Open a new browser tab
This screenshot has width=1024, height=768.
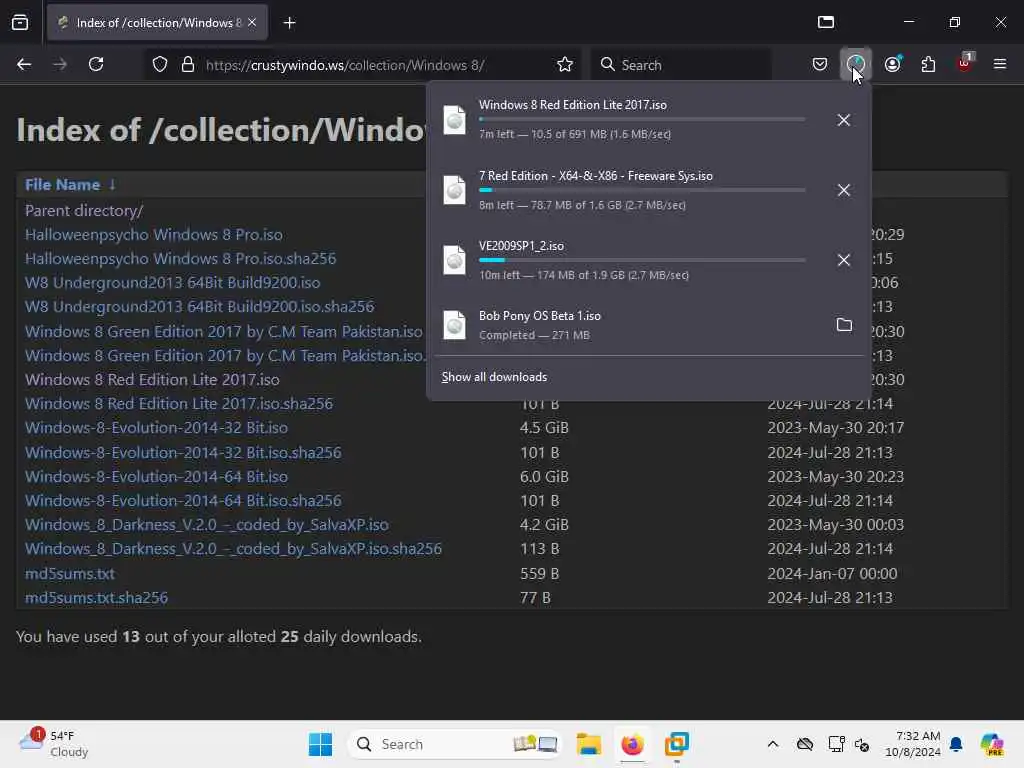[289, 23]
